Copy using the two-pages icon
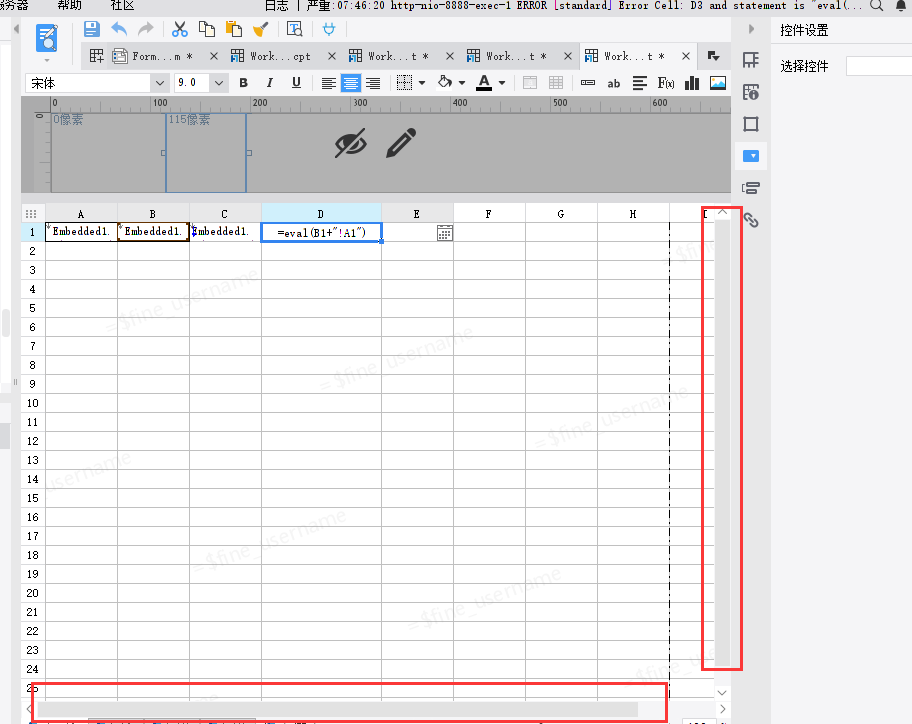 (206, 29)
